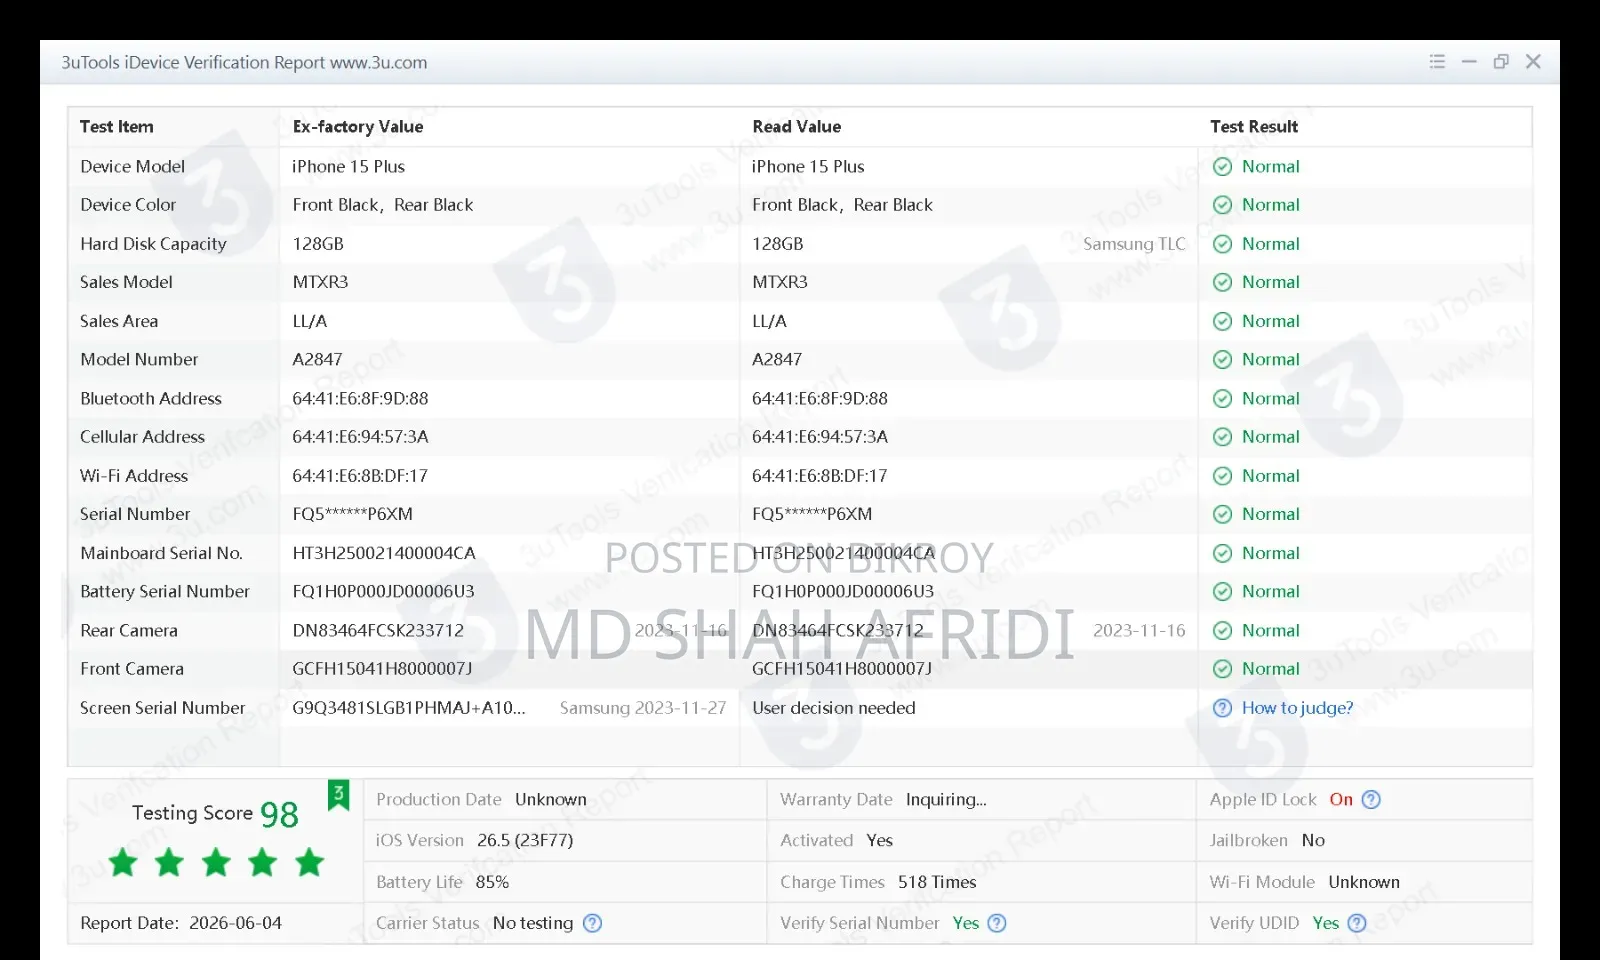
Task: Click the Production Date value Unknown
Action: pyautogui.click(x=551, y=800)
